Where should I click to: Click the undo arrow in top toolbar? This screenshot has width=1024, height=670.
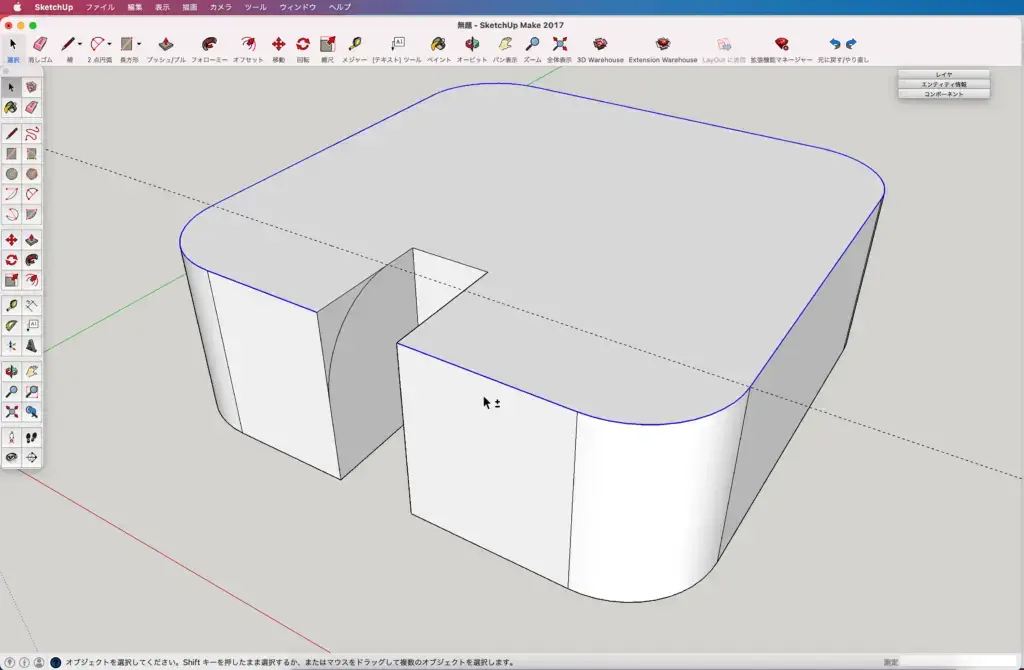[835, 44]
